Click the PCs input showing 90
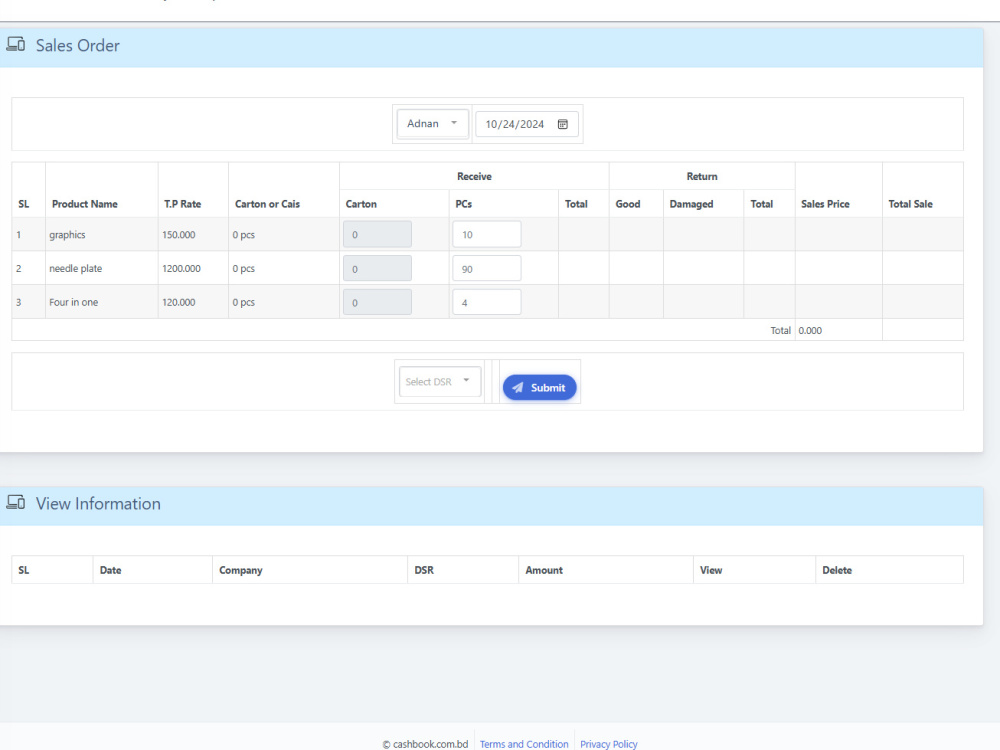1000x750 pixels. click(487, 268)
